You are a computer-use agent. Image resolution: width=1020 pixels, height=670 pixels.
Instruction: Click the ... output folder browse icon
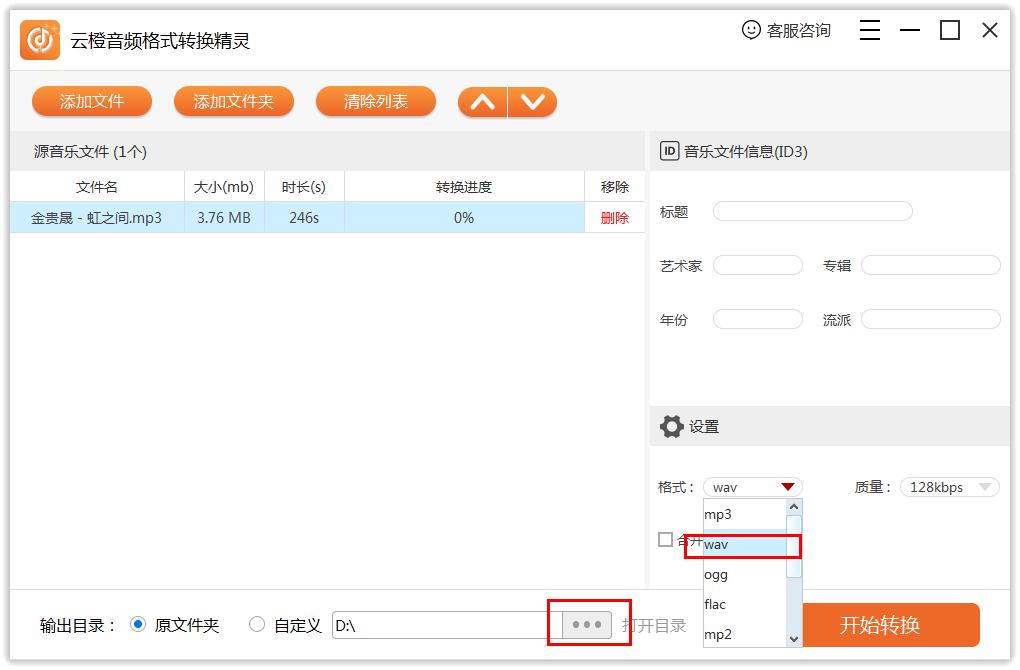[x=587, y=624]
